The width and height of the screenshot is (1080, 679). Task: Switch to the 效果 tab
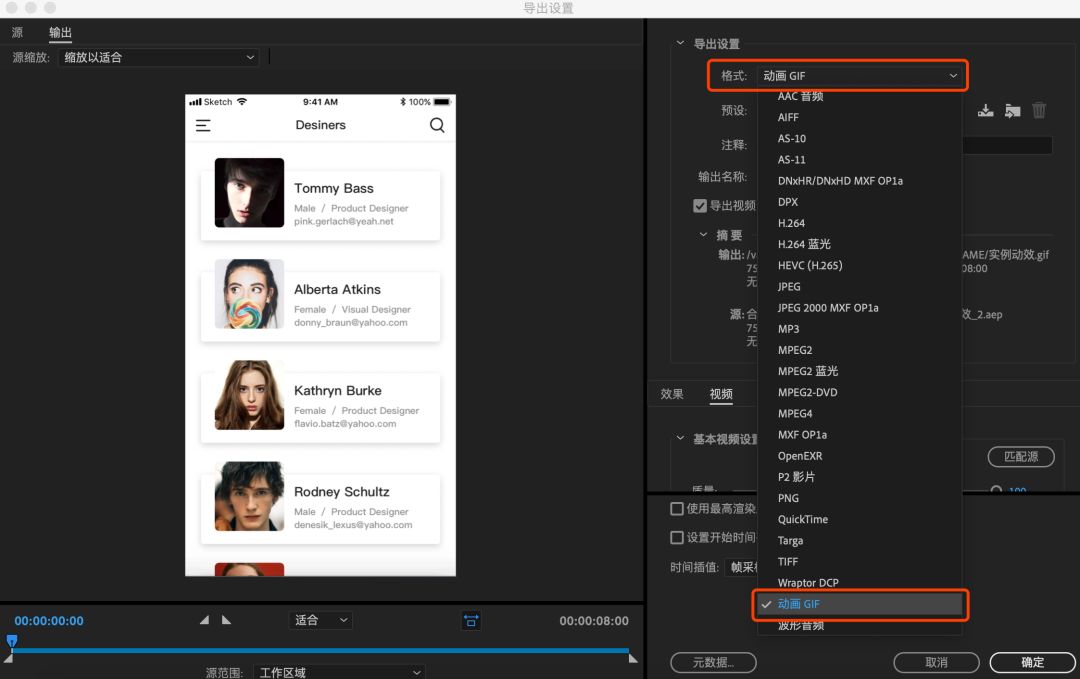[671, 394]
